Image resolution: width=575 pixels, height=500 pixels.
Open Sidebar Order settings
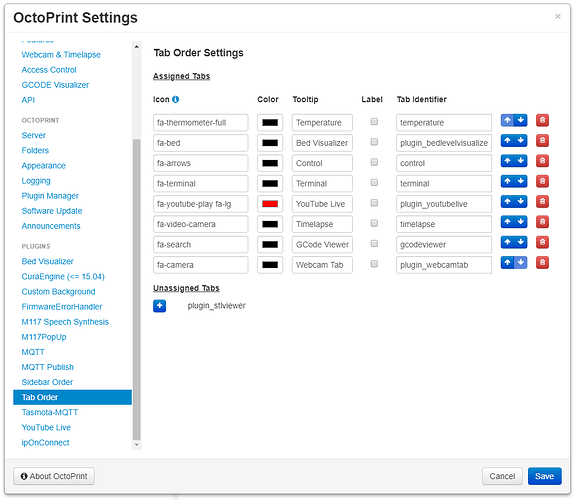coord(47,382)
